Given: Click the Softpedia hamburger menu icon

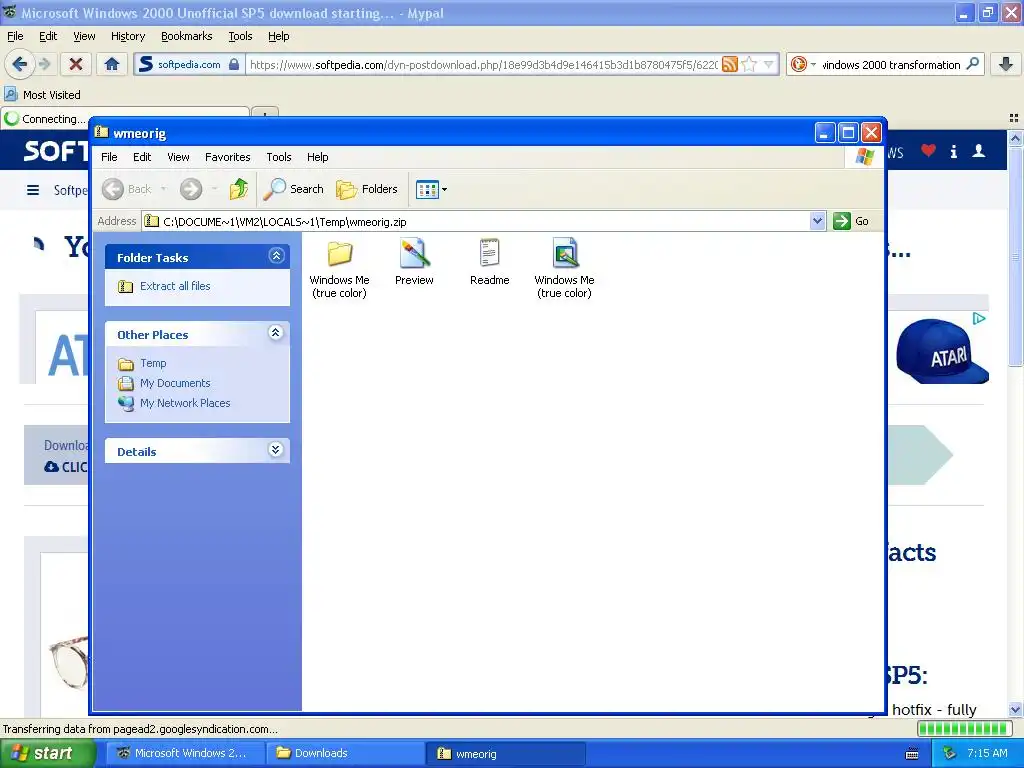Looking at the screenshot, I should click(x=33, y=190).
